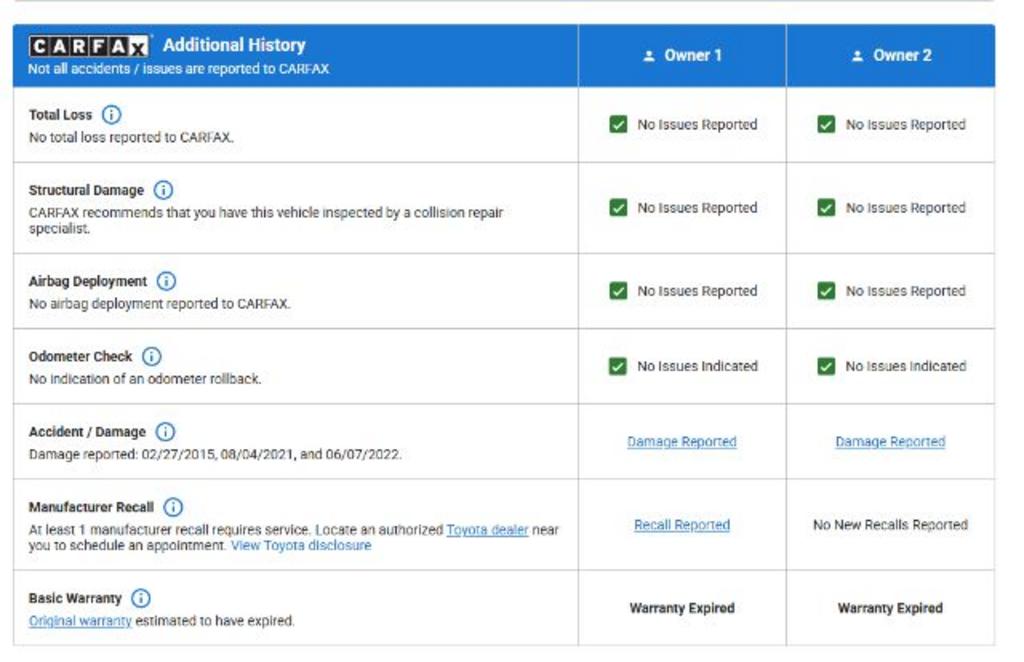
Task: Click the Accident / Damage info icon
Action: [x=165, y=432]
